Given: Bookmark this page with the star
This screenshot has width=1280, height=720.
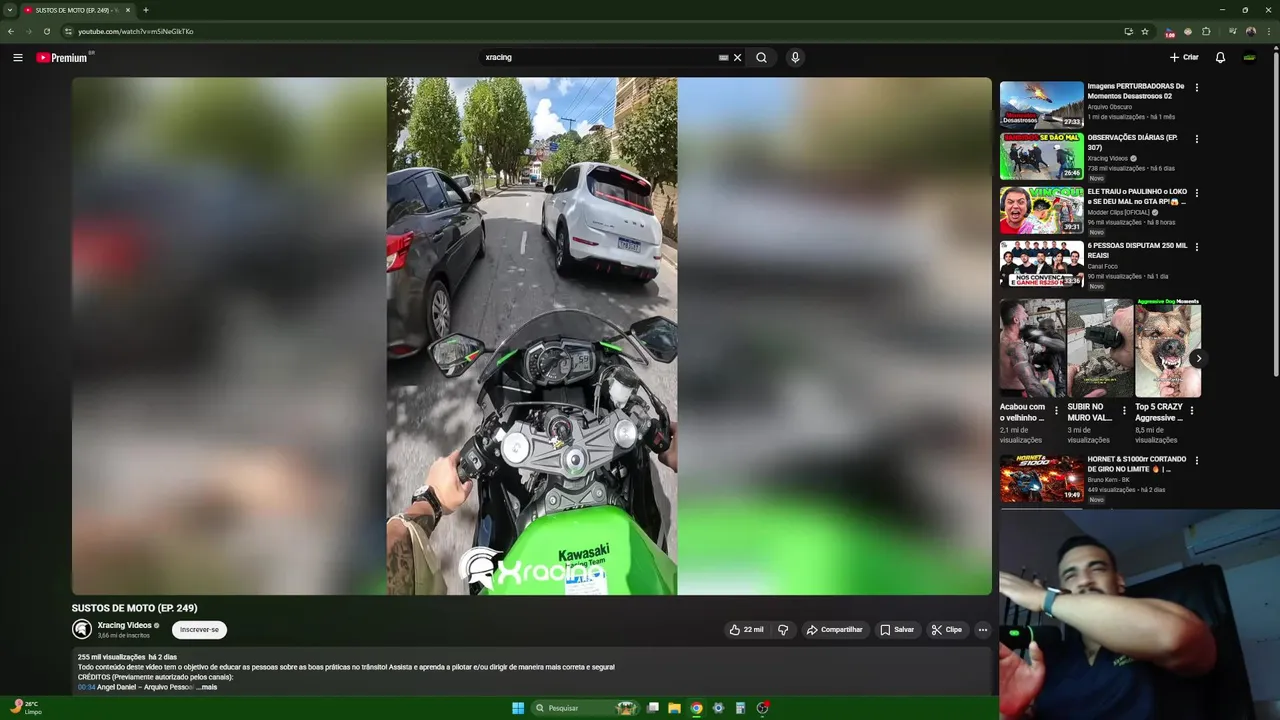Looking at the screenshot, I should pyautogui.click(x=1145, y=31).
